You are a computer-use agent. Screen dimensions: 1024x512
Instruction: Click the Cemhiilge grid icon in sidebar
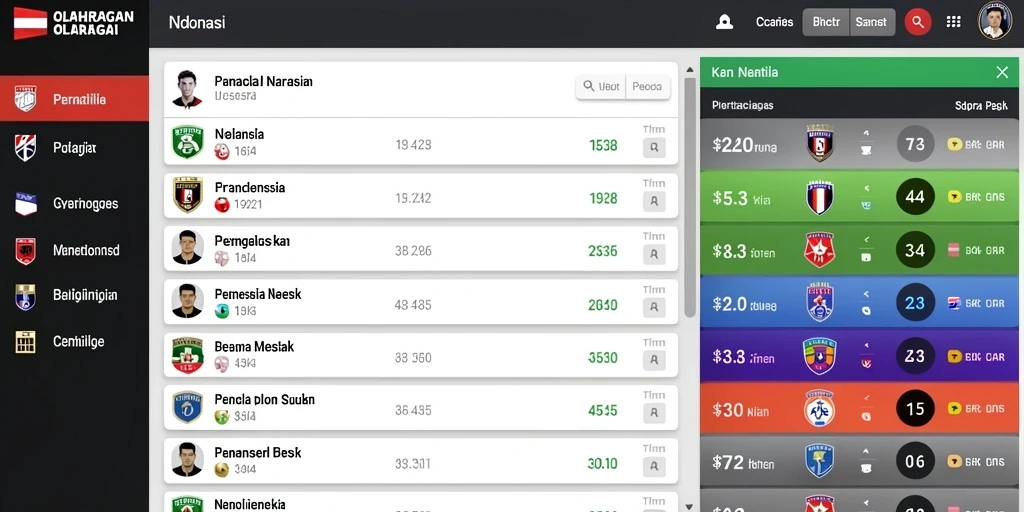[x=25, y=342]
